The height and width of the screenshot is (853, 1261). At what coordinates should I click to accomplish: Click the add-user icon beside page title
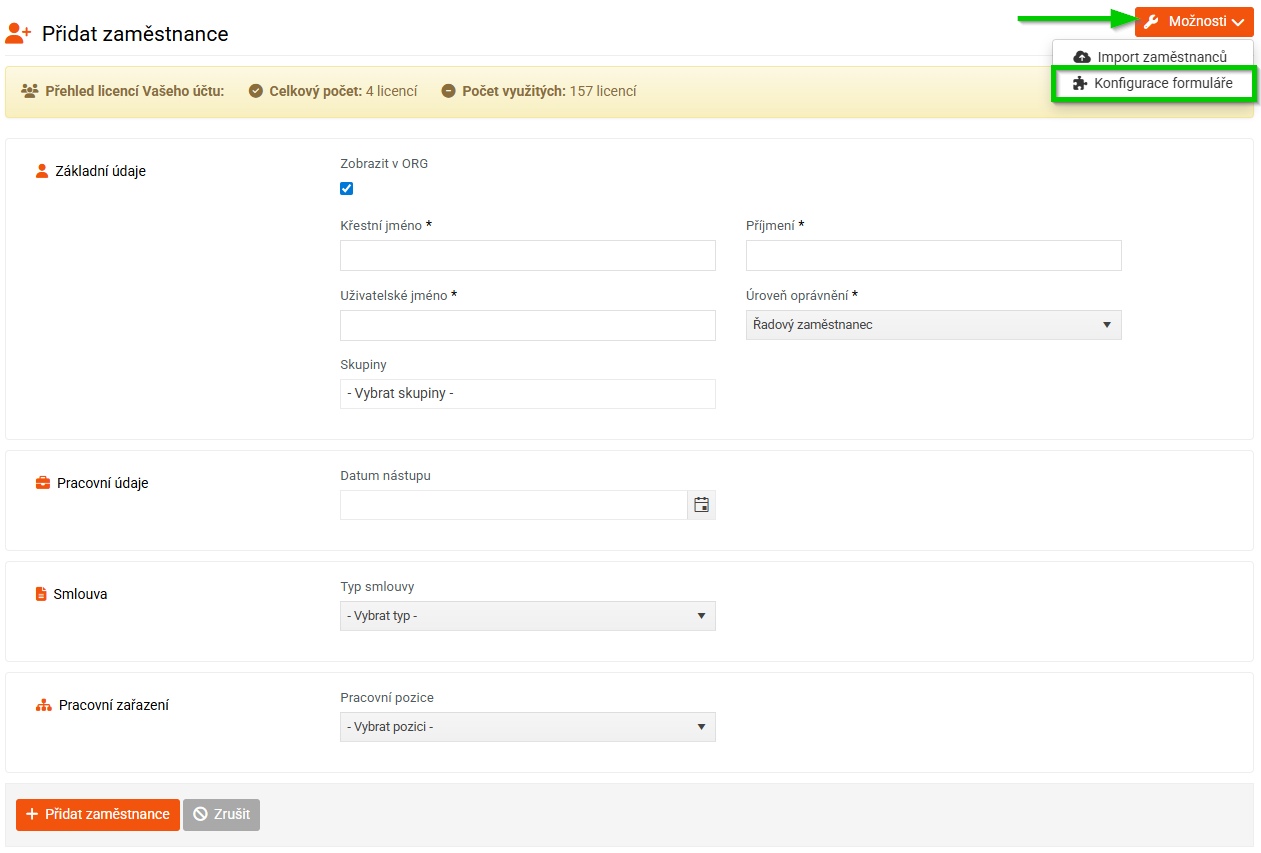pyautogui.click(x=18, y=34)
